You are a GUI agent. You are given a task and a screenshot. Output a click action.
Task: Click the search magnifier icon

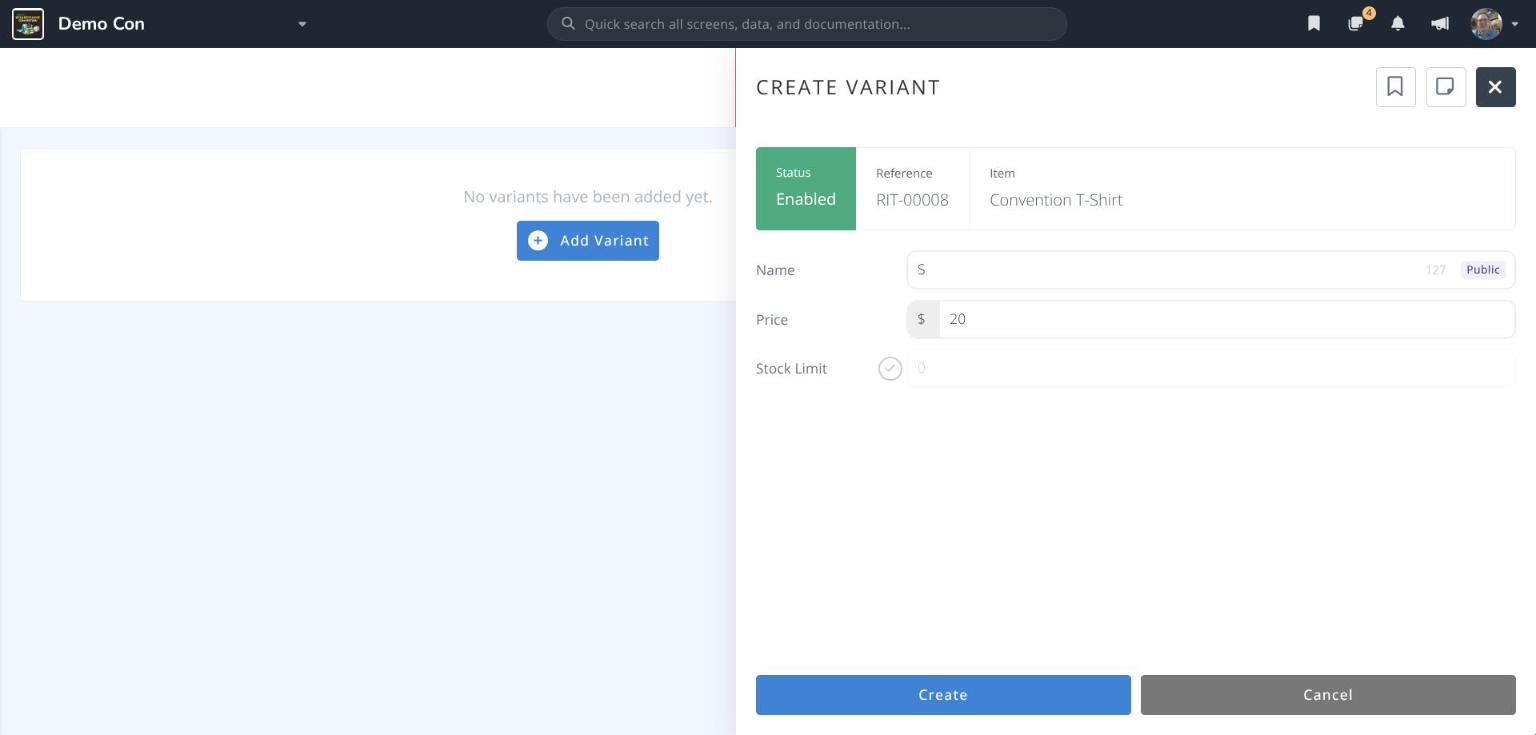pyautogui.click(x=568, y=23)
